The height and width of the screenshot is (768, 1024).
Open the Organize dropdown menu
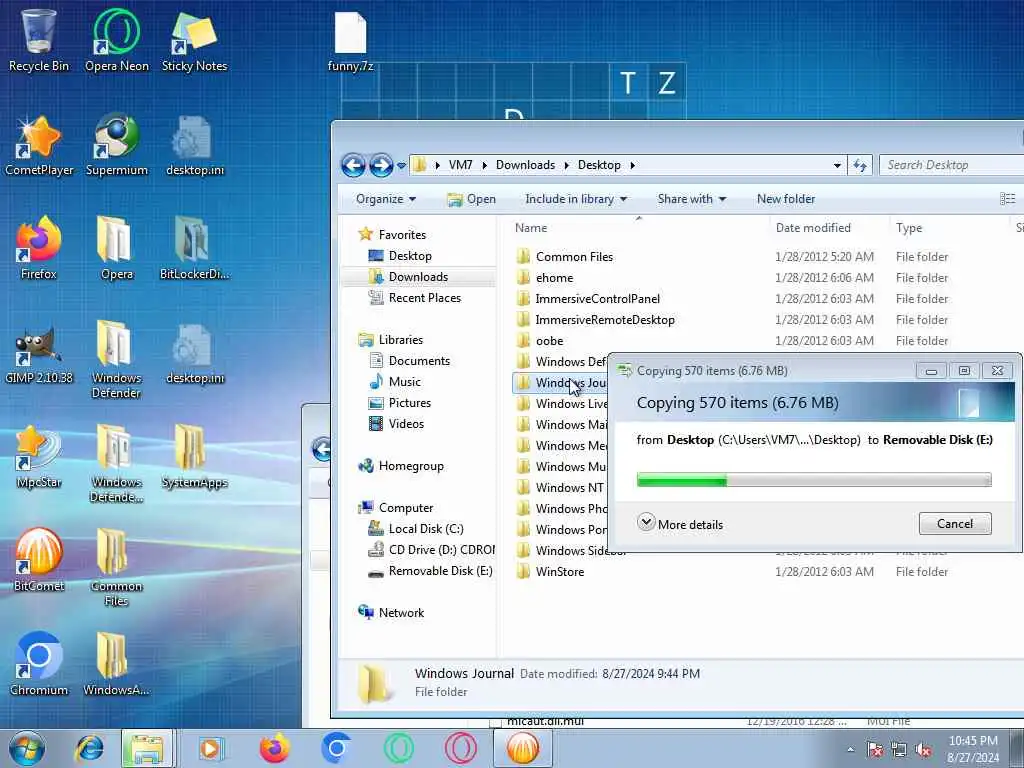[x=386, y=199]
